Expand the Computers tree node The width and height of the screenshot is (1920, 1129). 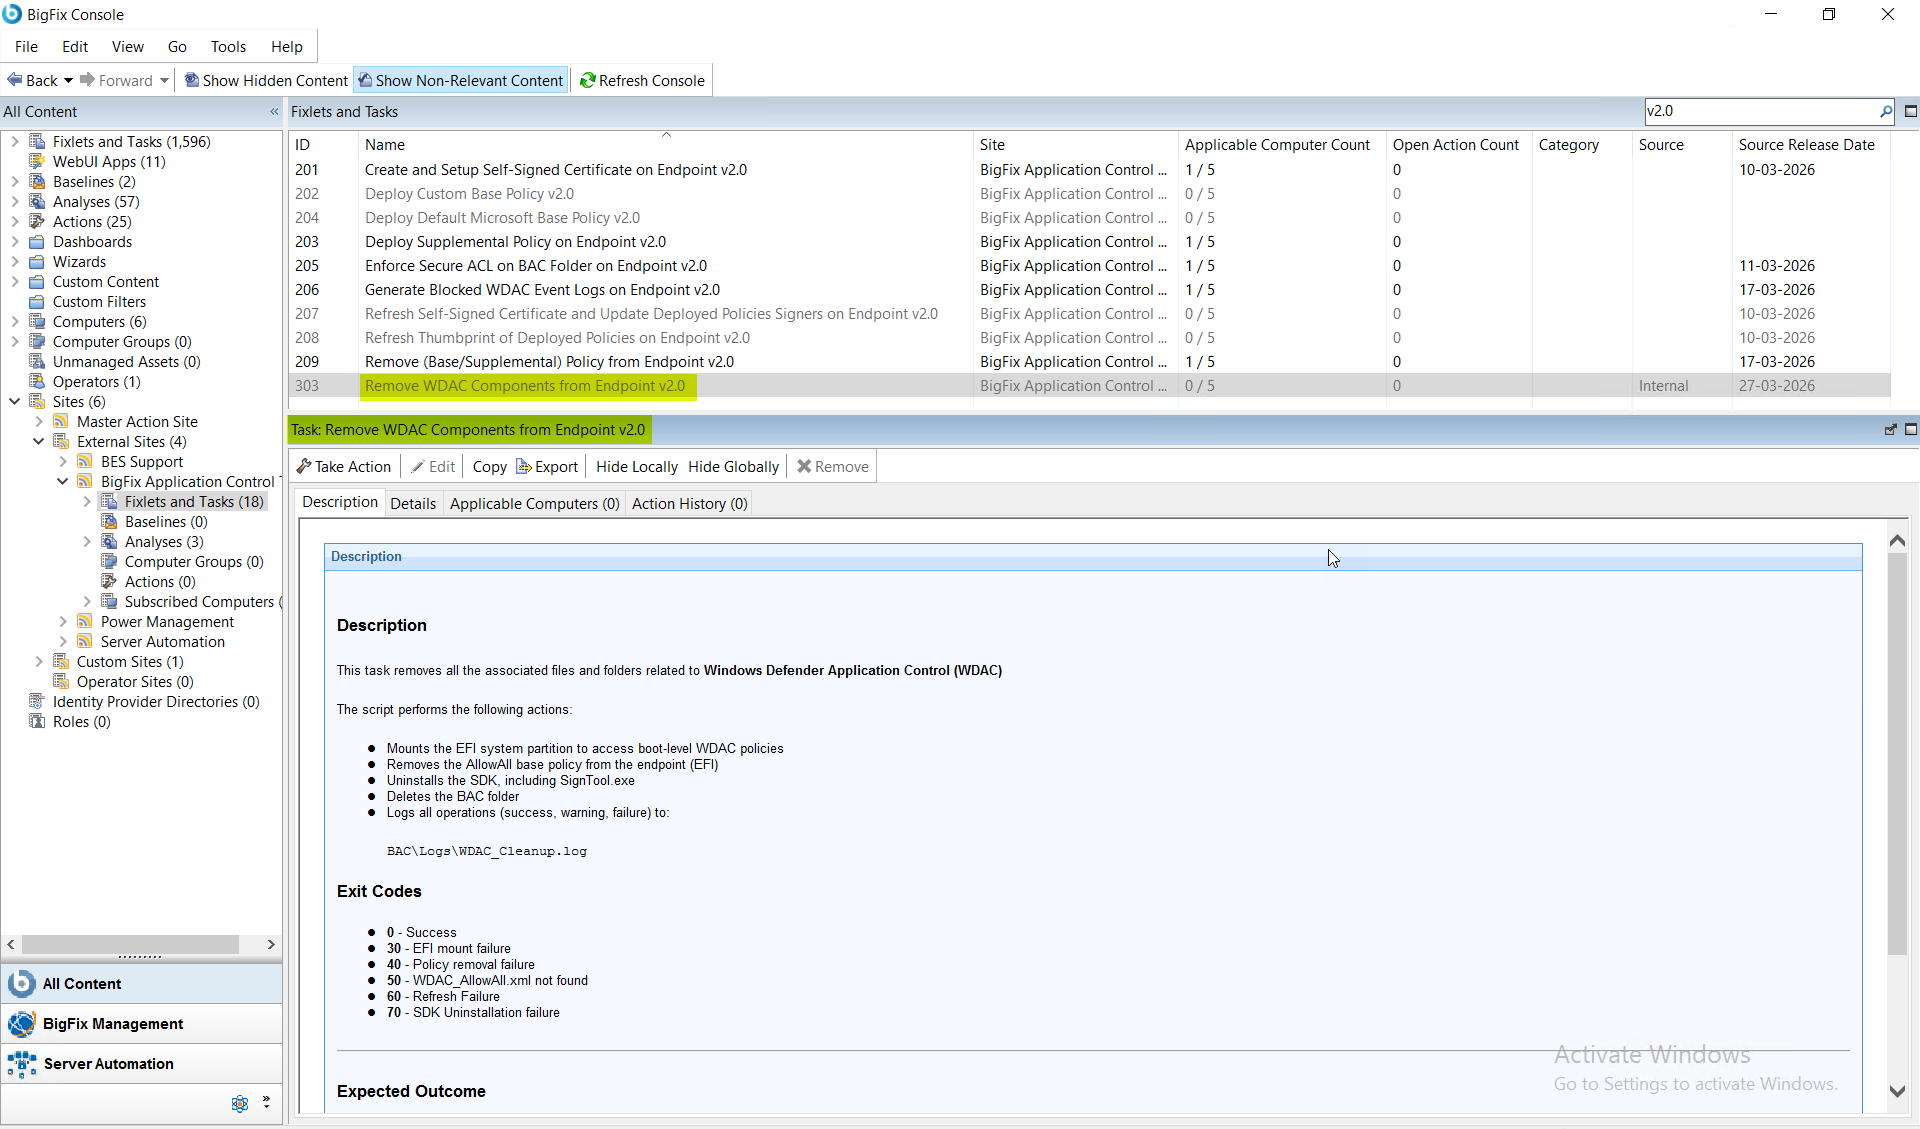point(14,321)
